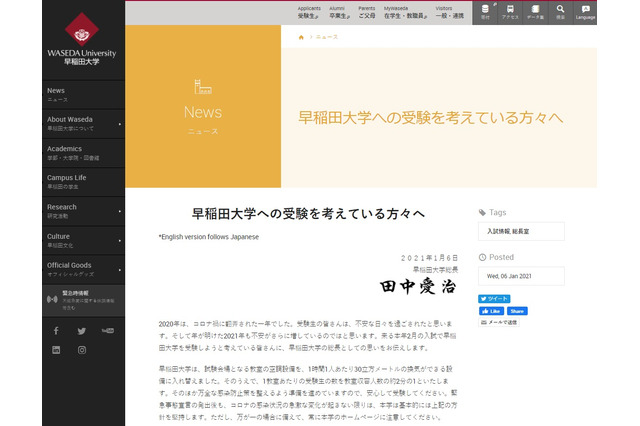Image resolution: width=640 pixels, height=426 pixels.
Task: Open Academics sidebar item
Action: point(83,153)
